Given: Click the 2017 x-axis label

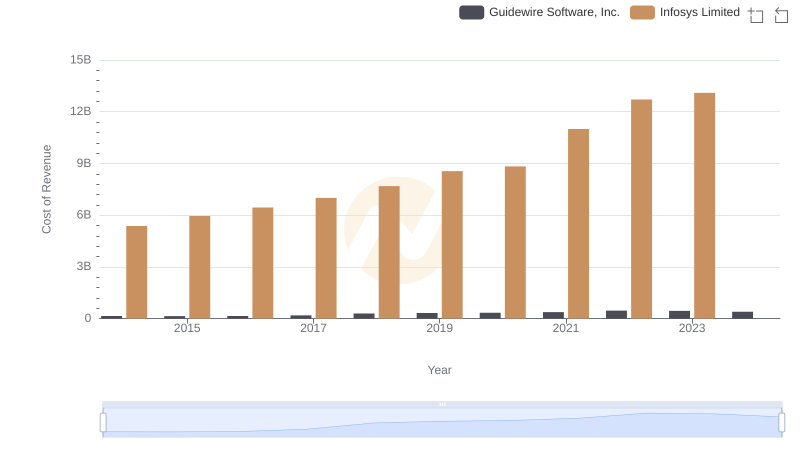Looking at the screenshot, I should [313, 328].
